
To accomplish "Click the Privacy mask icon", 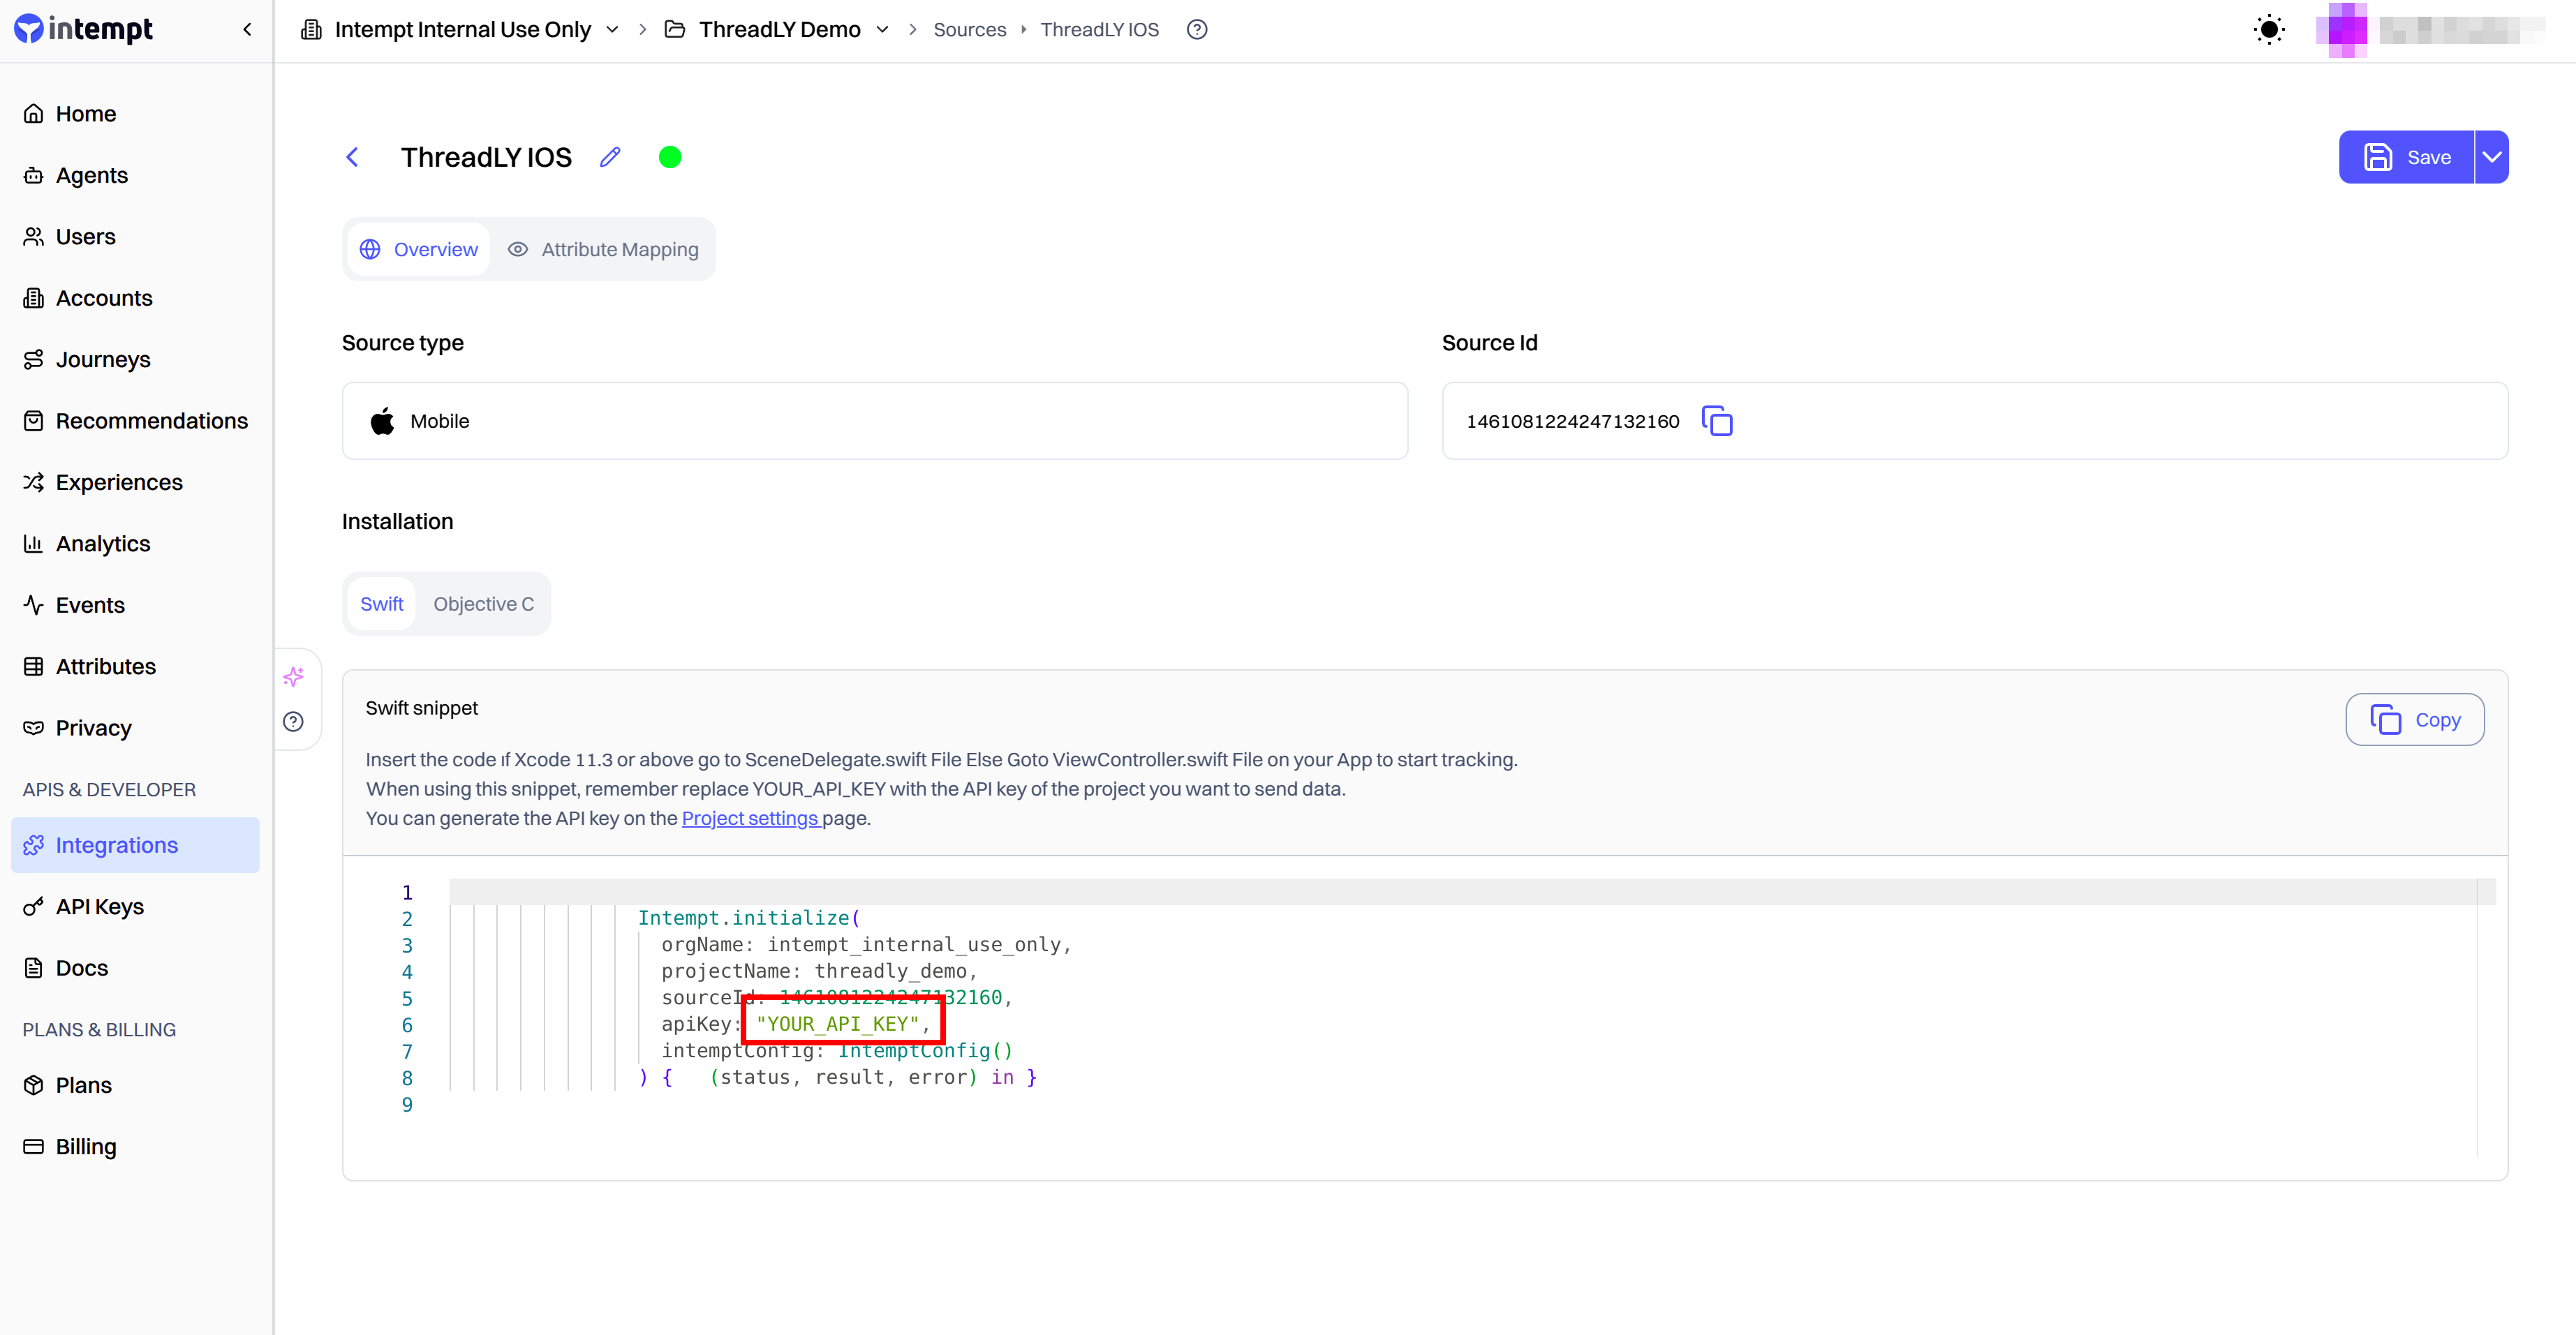I will point(34,728).
